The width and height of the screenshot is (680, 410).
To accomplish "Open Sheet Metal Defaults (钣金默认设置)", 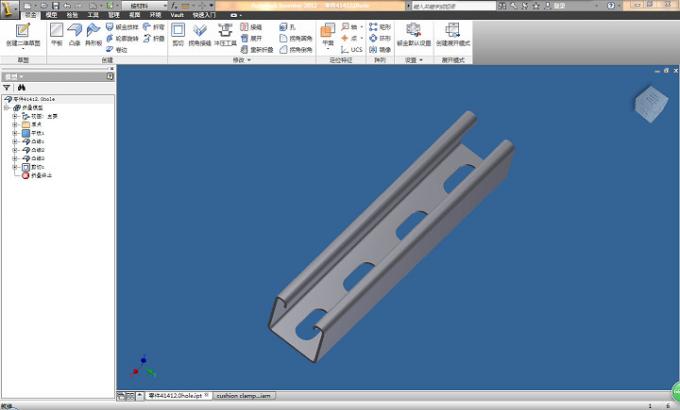I will 414,35.
